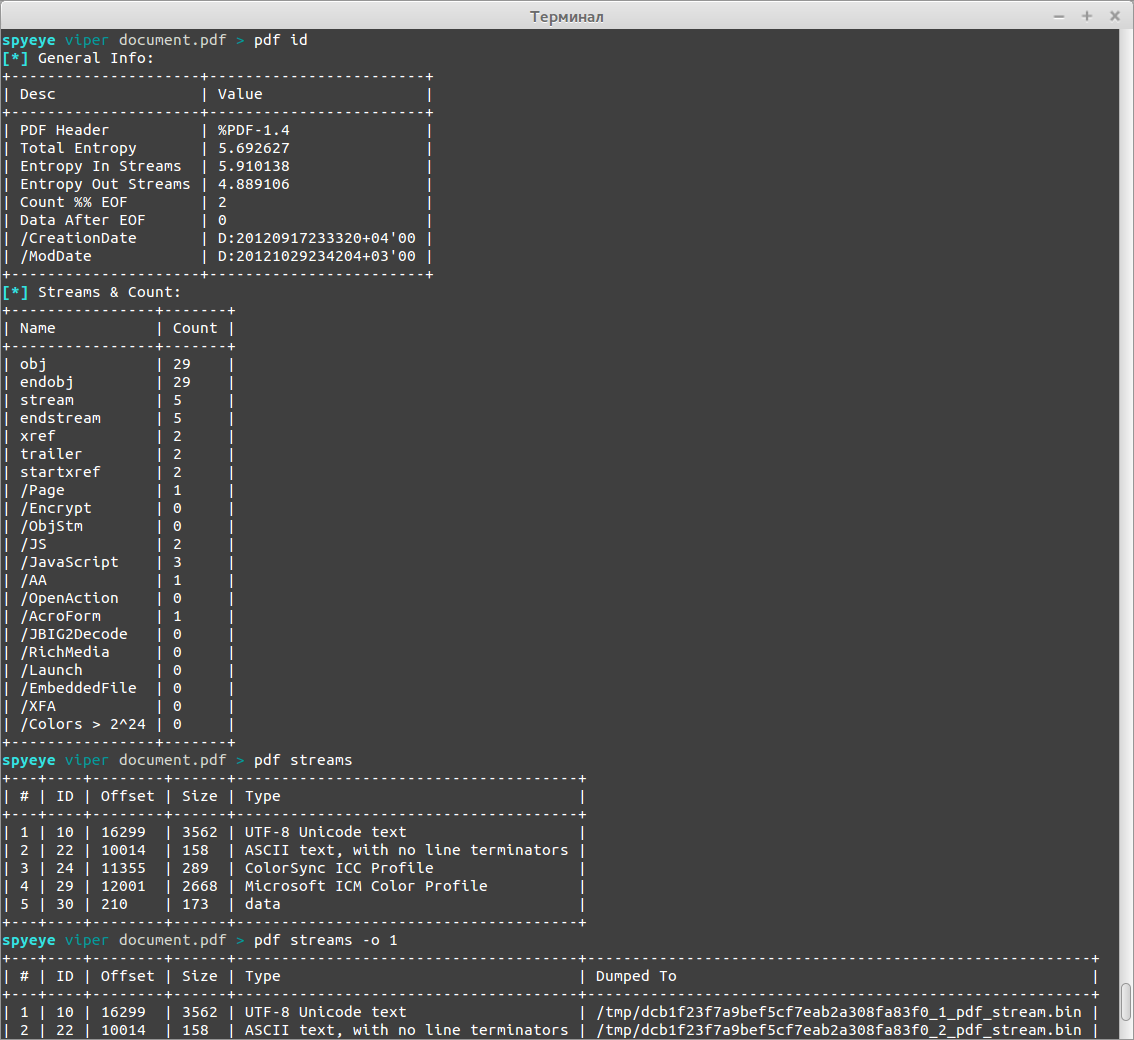Viewport: 1134px width, 1040px height.
Task: Click the 'Dumped To' column header
Action: coord(636,976)
